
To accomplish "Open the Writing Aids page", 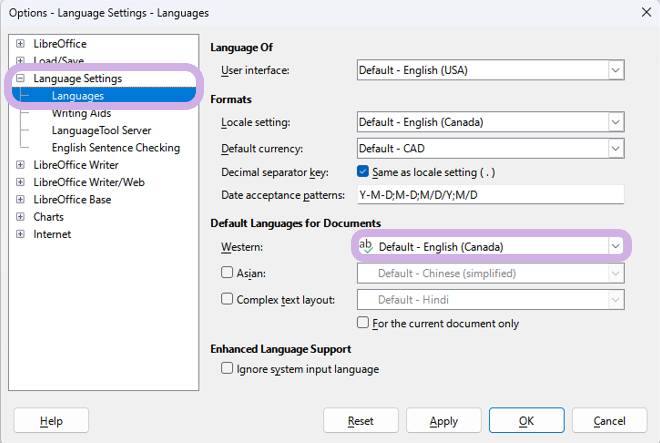I will click(81, 113).
